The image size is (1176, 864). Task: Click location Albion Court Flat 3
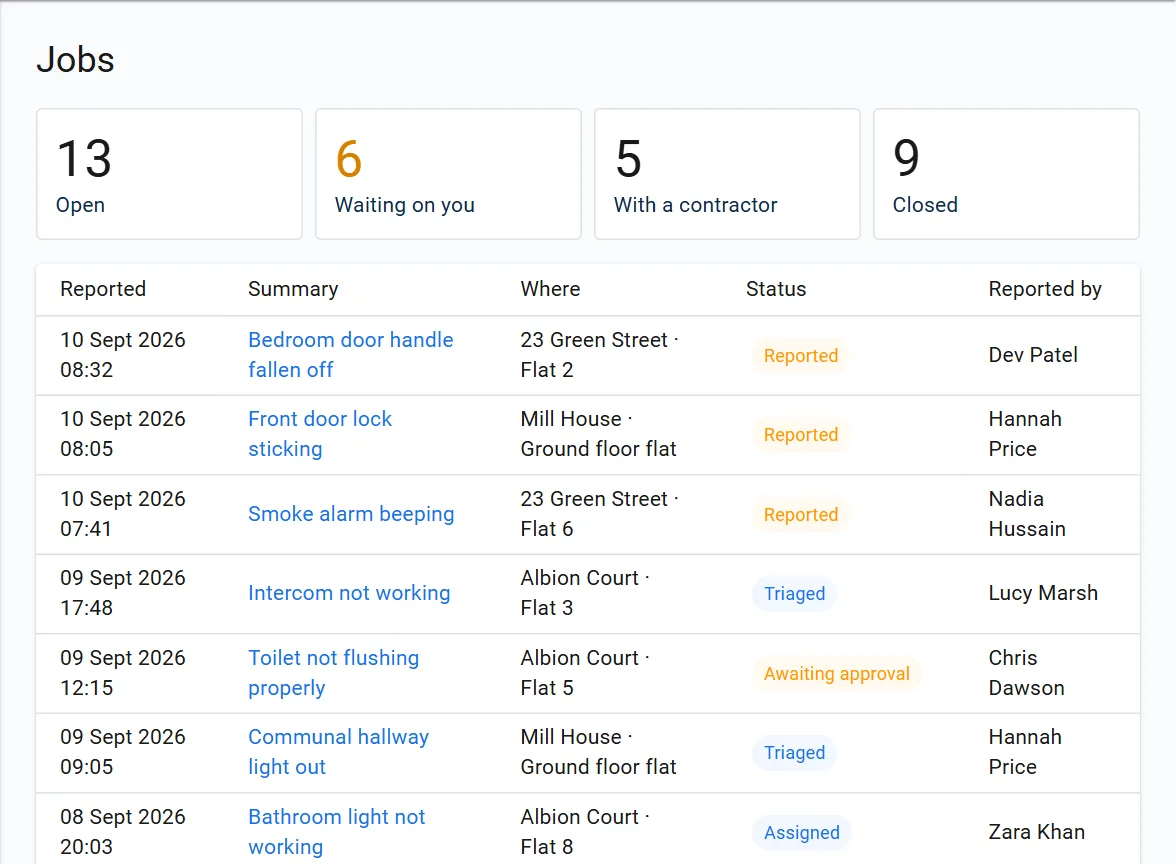[x=585, y=592]
